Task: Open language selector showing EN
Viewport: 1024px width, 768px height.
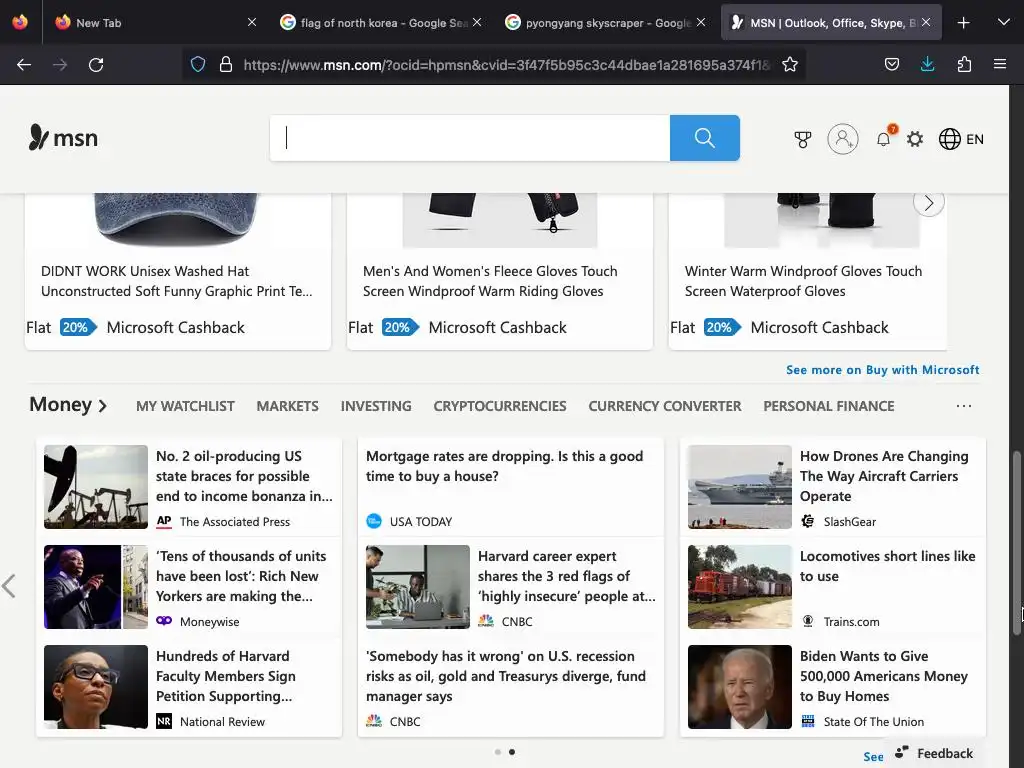Action: tap(961, 140)
